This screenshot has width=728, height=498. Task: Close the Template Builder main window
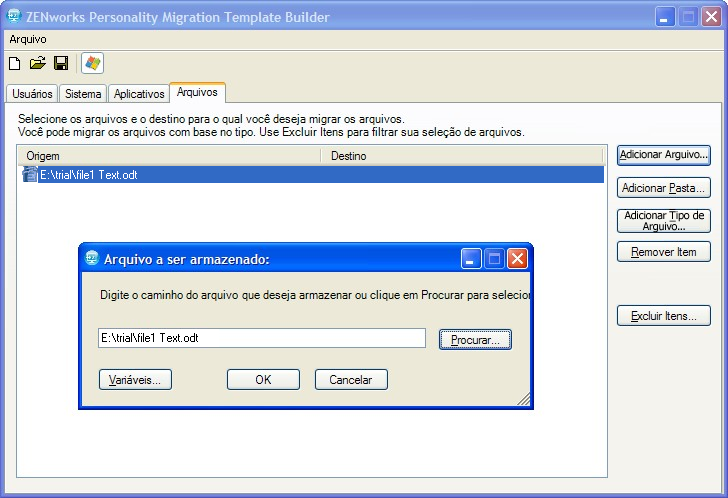pos(711,17)
